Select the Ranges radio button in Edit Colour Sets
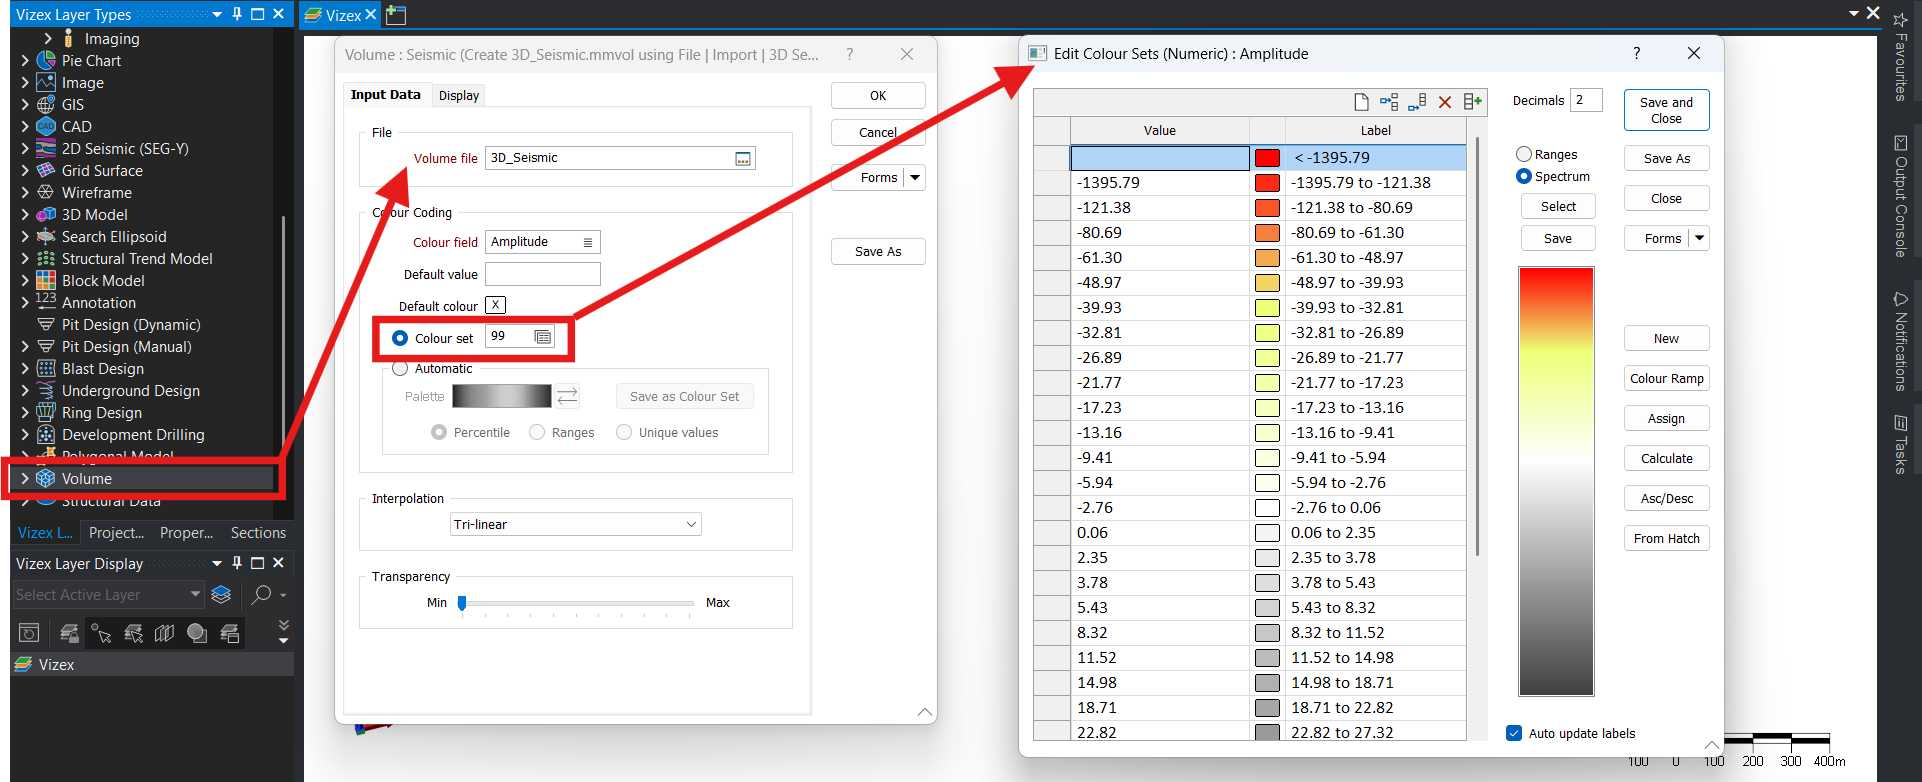 click(x=1524, y=154)
